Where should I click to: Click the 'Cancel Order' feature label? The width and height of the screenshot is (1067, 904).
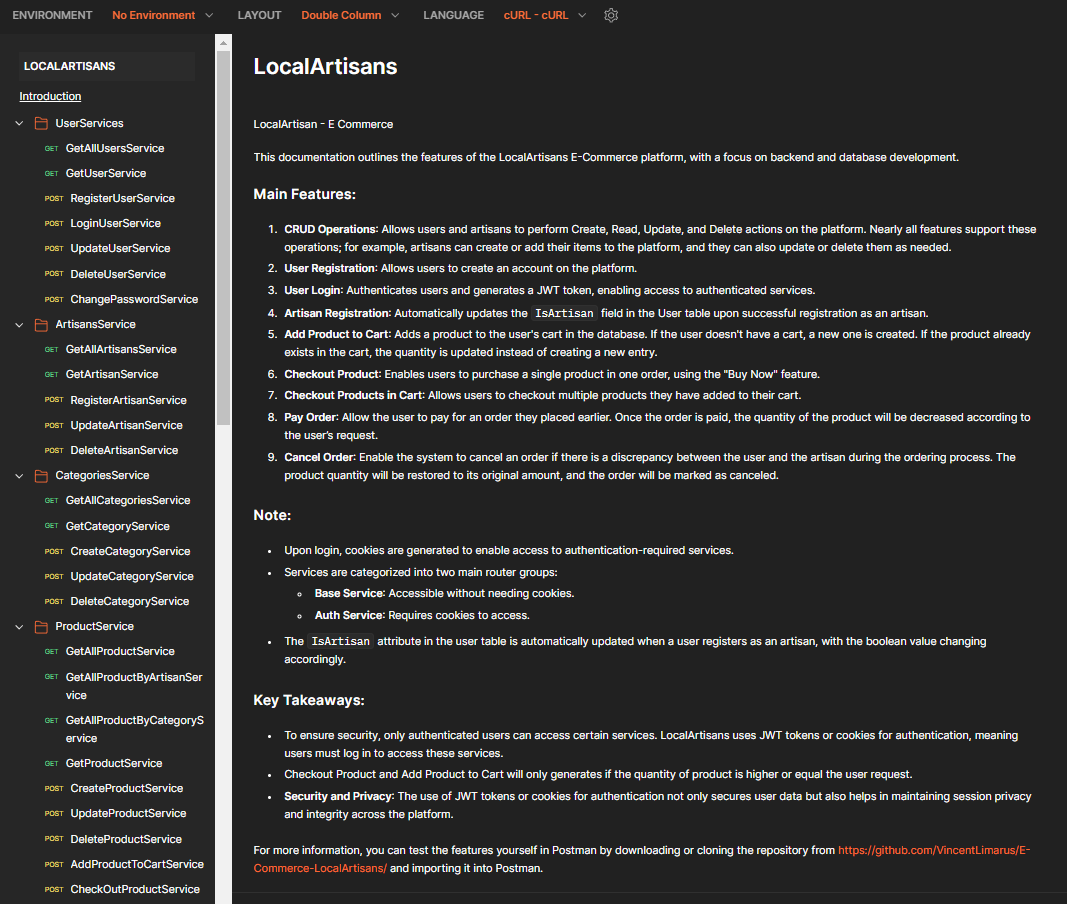pos(319,457)
